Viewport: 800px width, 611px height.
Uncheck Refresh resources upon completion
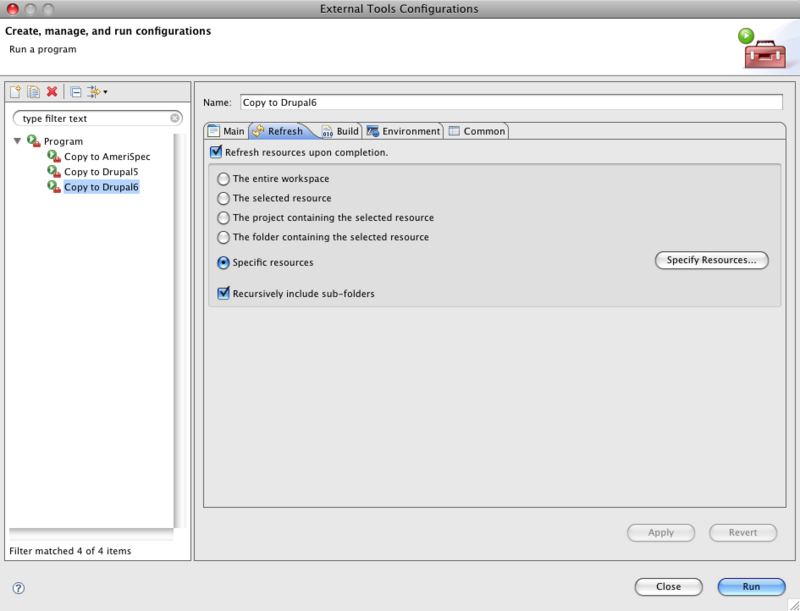coord(216,152)
